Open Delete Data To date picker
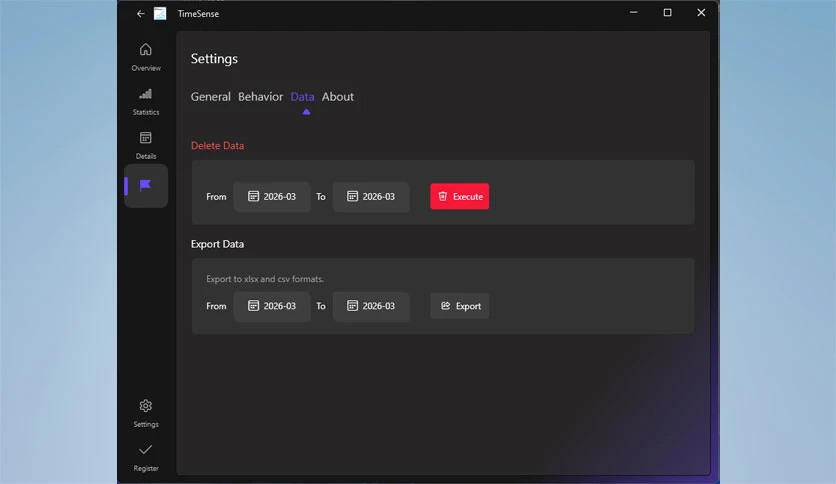 (371, 197)
